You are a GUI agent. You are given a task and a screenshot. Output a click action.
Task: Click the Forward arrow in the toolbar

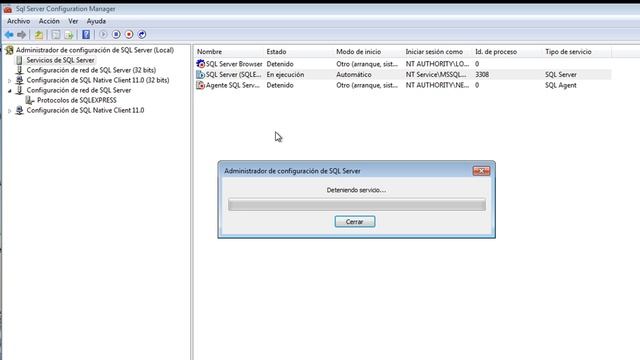tap(22, 35)
